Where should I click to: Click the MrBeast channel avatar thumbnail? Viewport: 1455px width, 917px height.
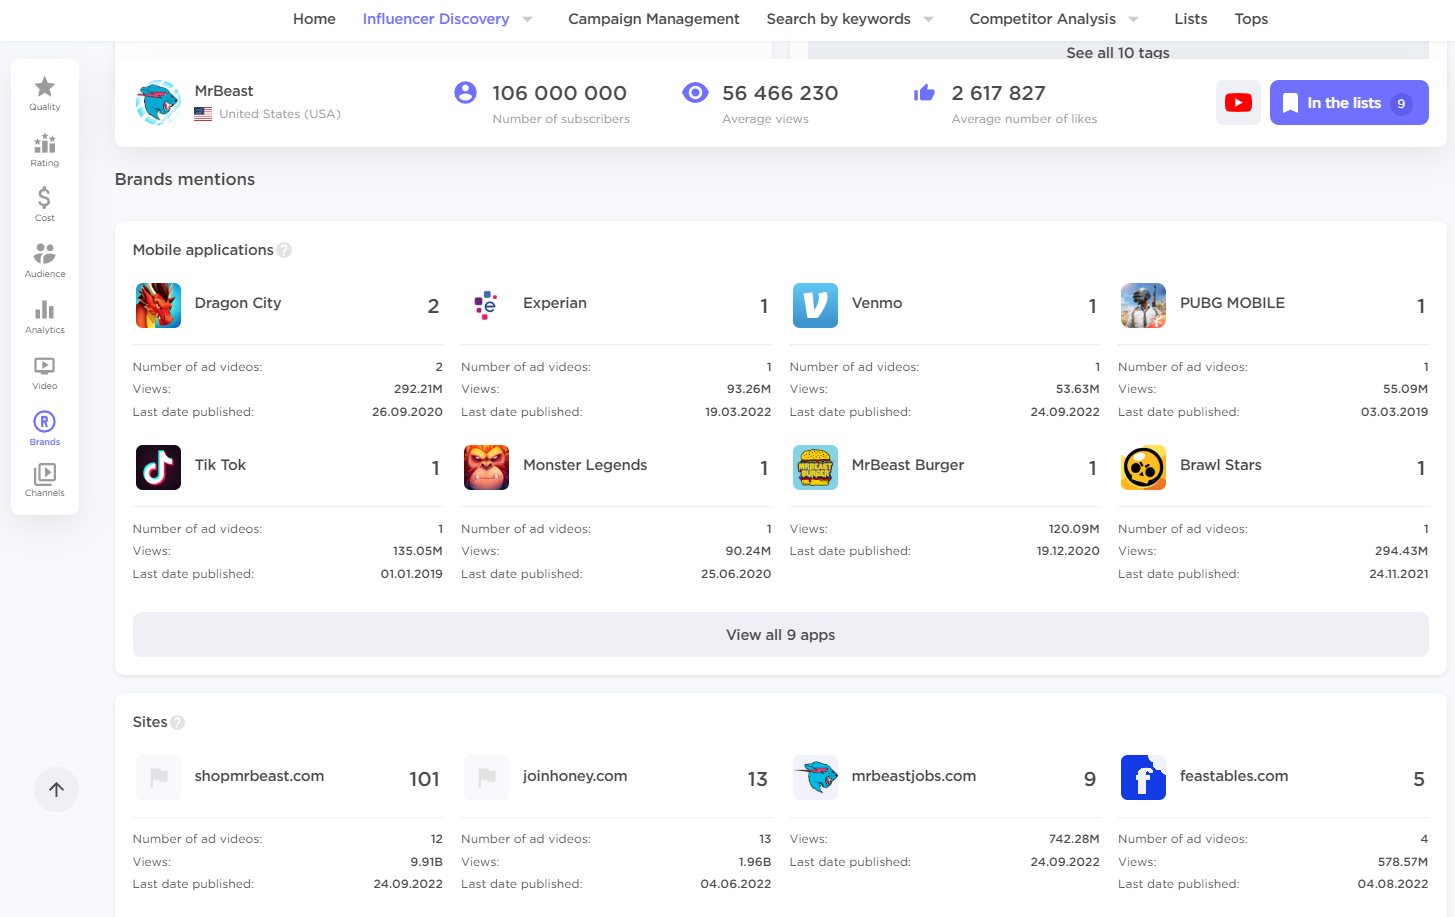coord(158,103)
